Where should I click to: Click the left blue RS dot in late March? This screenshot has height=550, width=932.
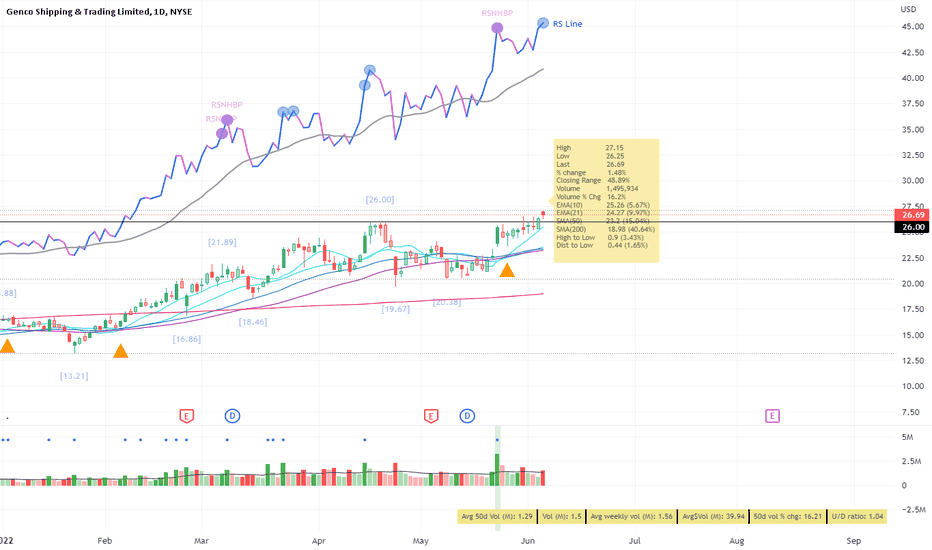(284, 112)
